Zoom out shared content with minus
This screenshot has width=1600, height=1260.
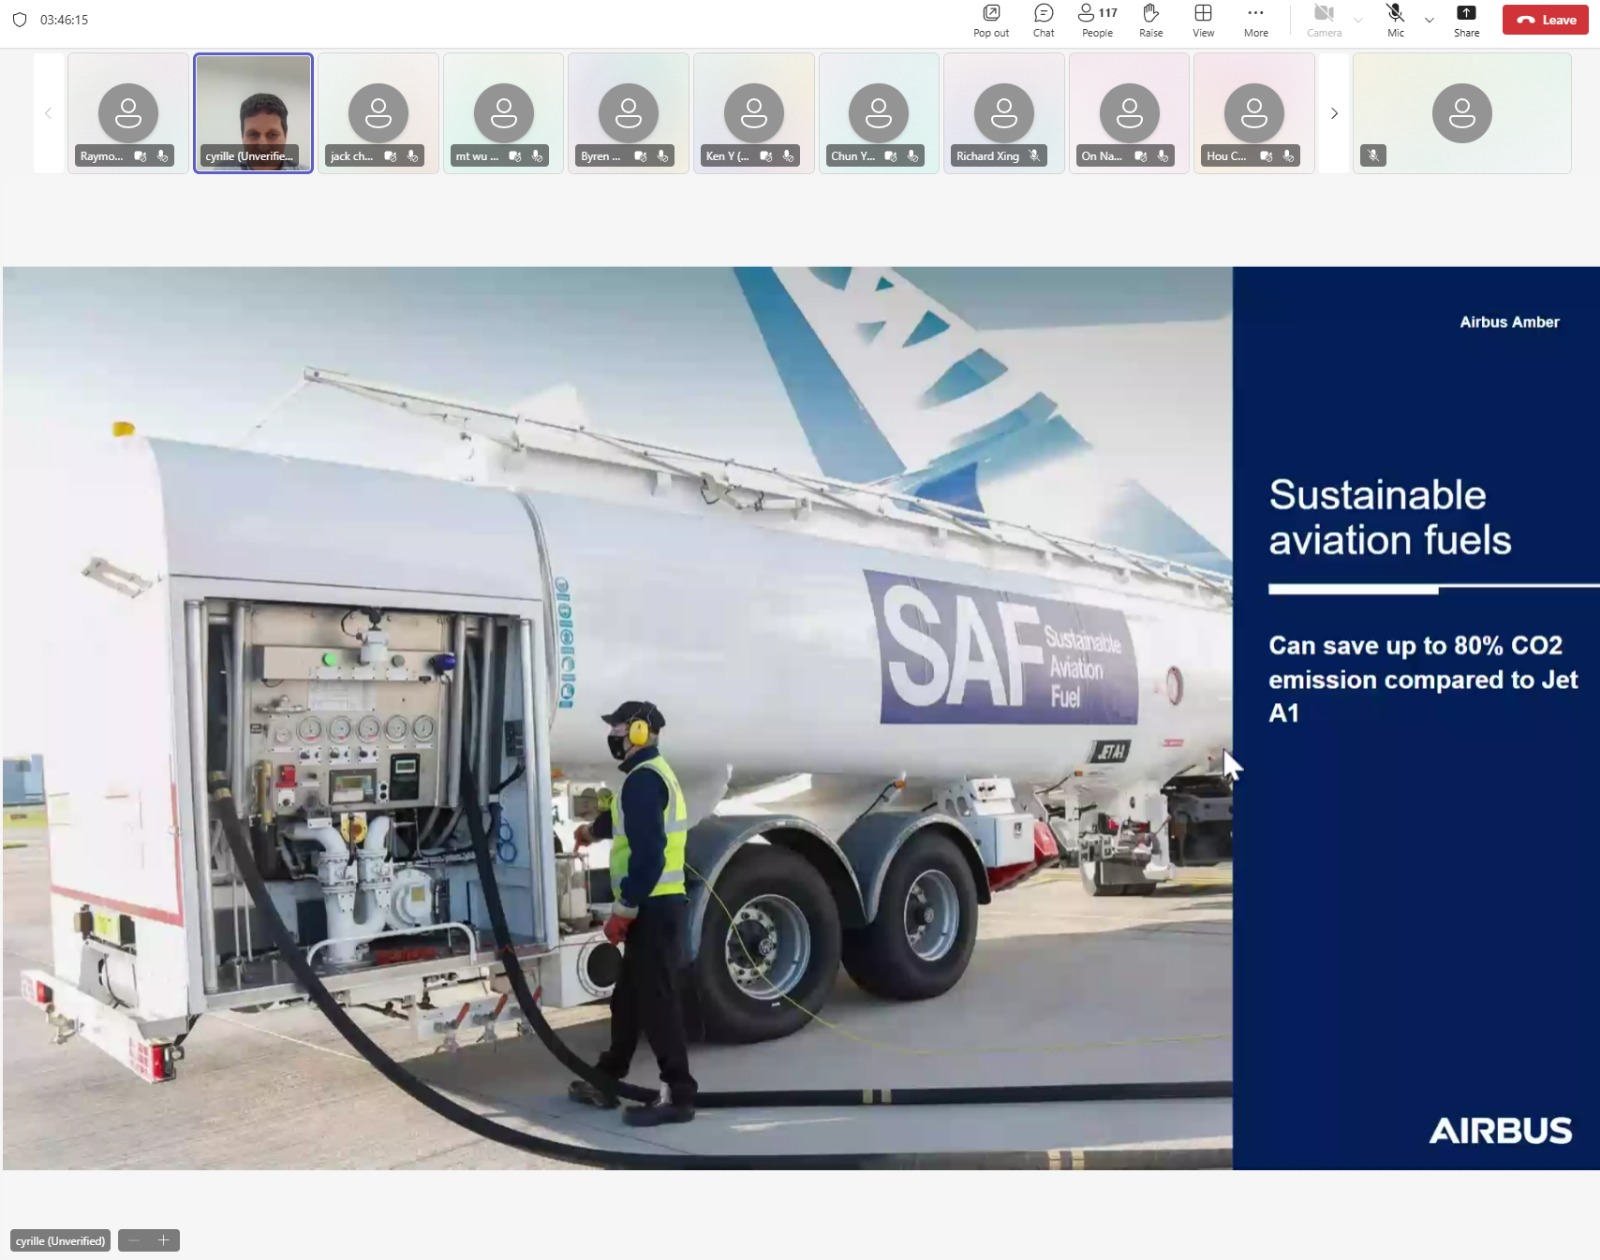(x=134, y=1240)
